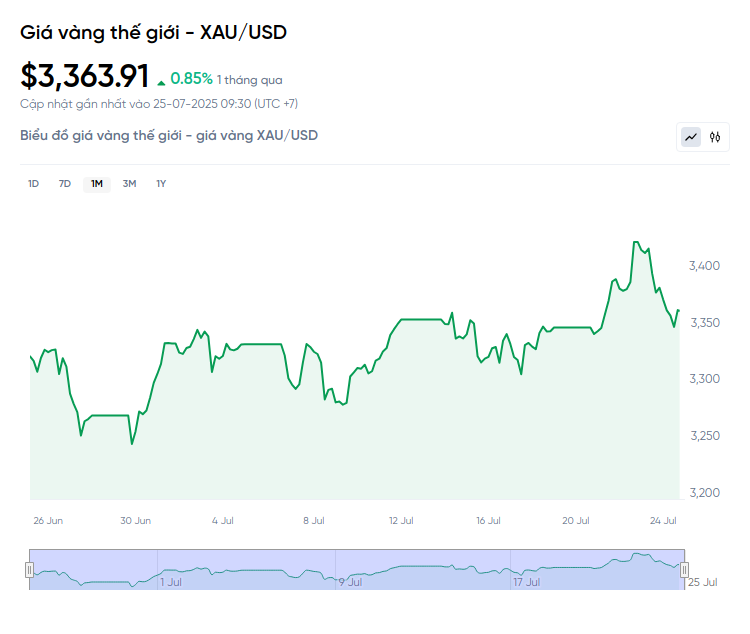The width and height of the screenshot is (750, 634).
Task: Click the right range navigator handle
Action: click(685, 570)
